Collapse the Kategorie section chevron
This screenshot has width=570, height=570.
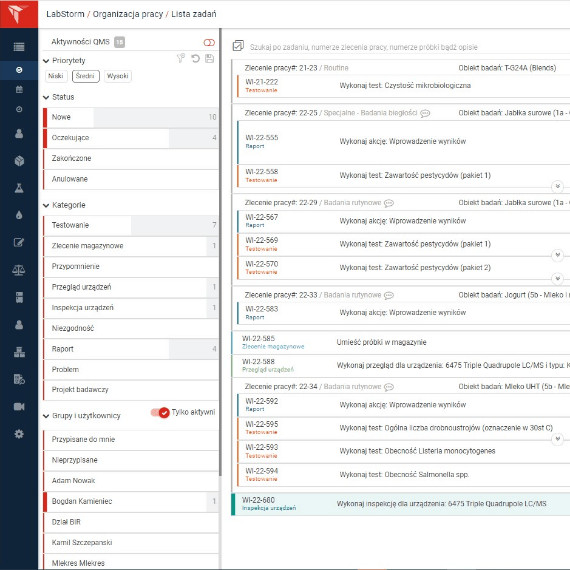click(46, 205)
